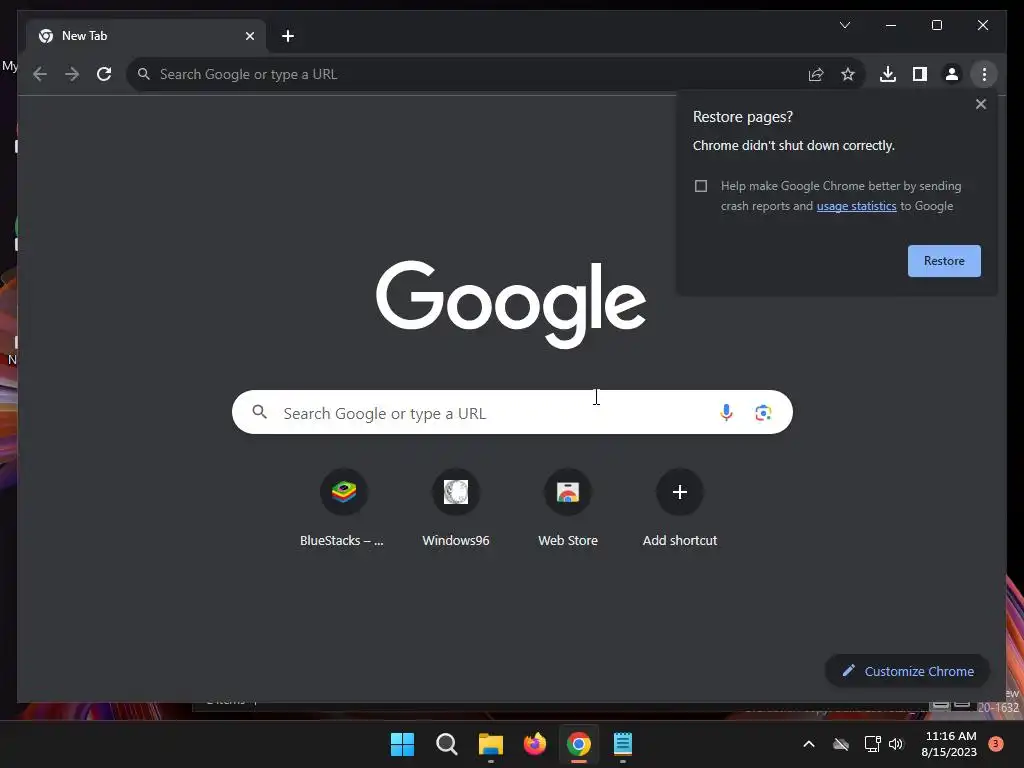Show hidden tray icons chevron
1024x768 pixels.
[808, 744]
